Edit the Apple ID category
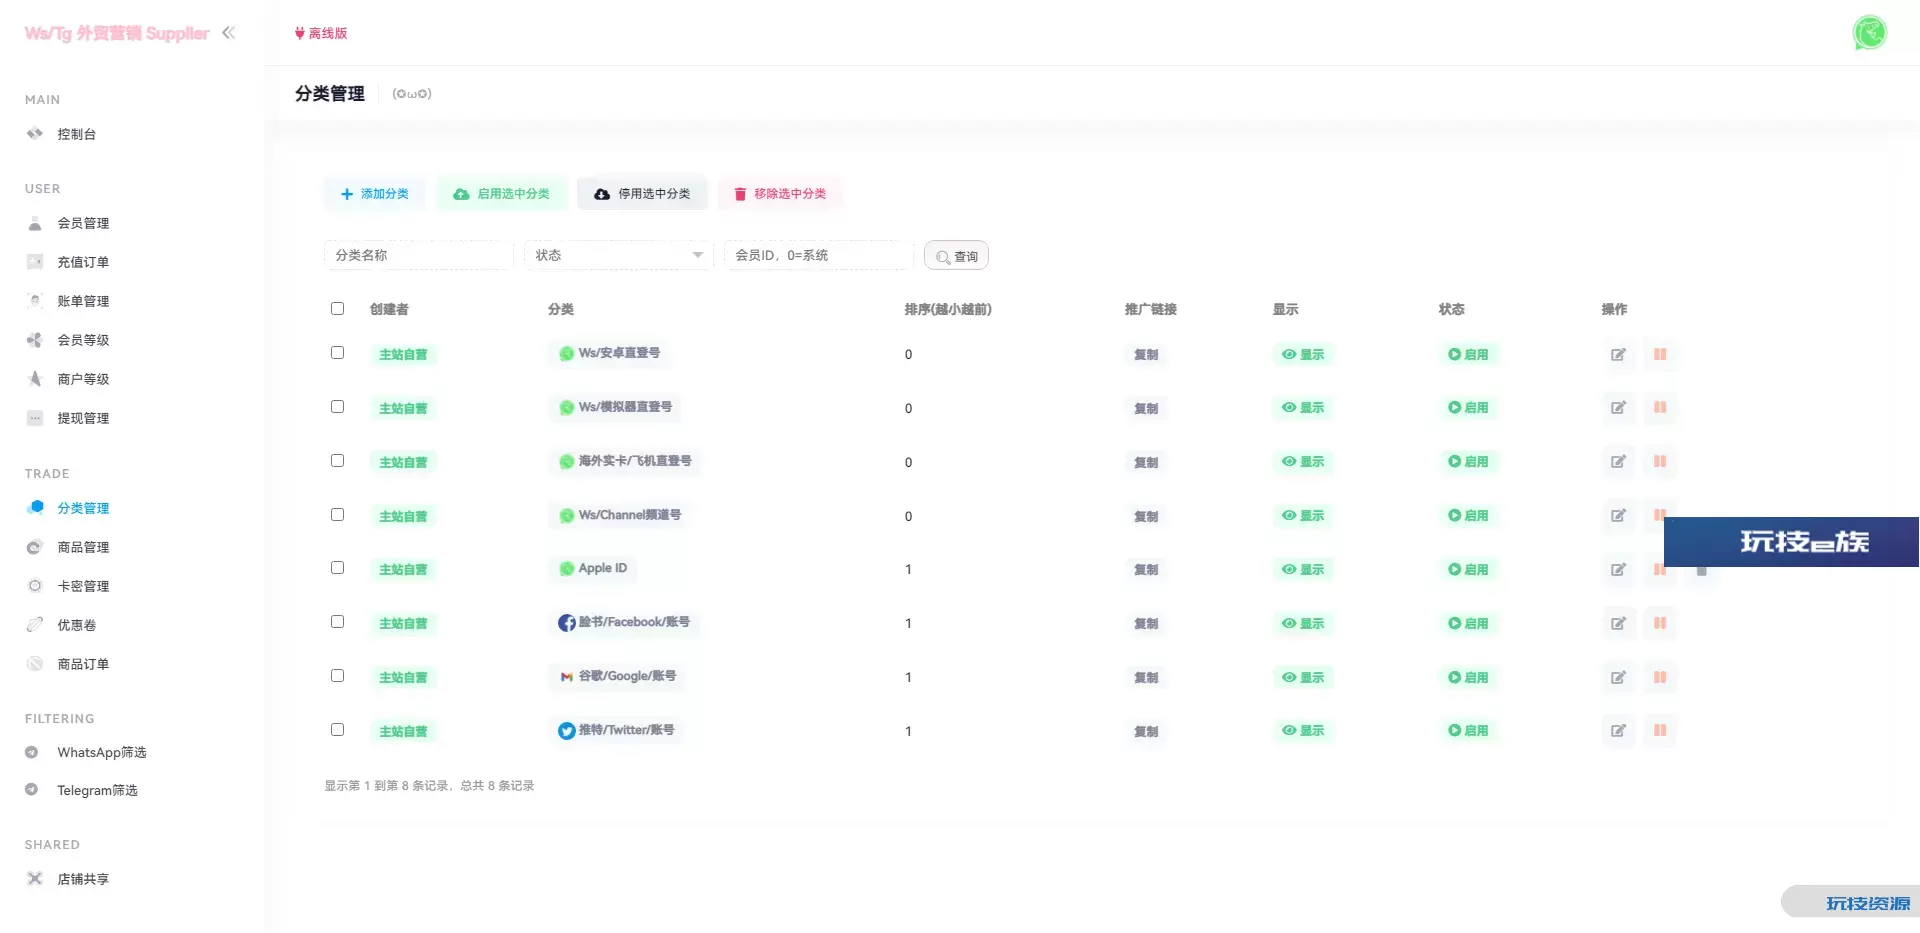 (x=1618, y=570)
